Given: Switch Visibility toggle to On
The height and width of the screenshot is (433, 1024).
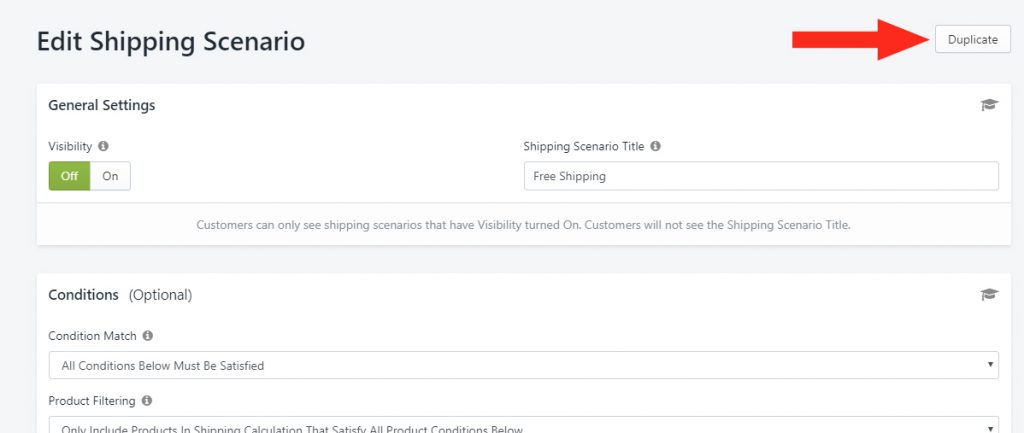Looking at the screenshot, I should coord(110,176).
